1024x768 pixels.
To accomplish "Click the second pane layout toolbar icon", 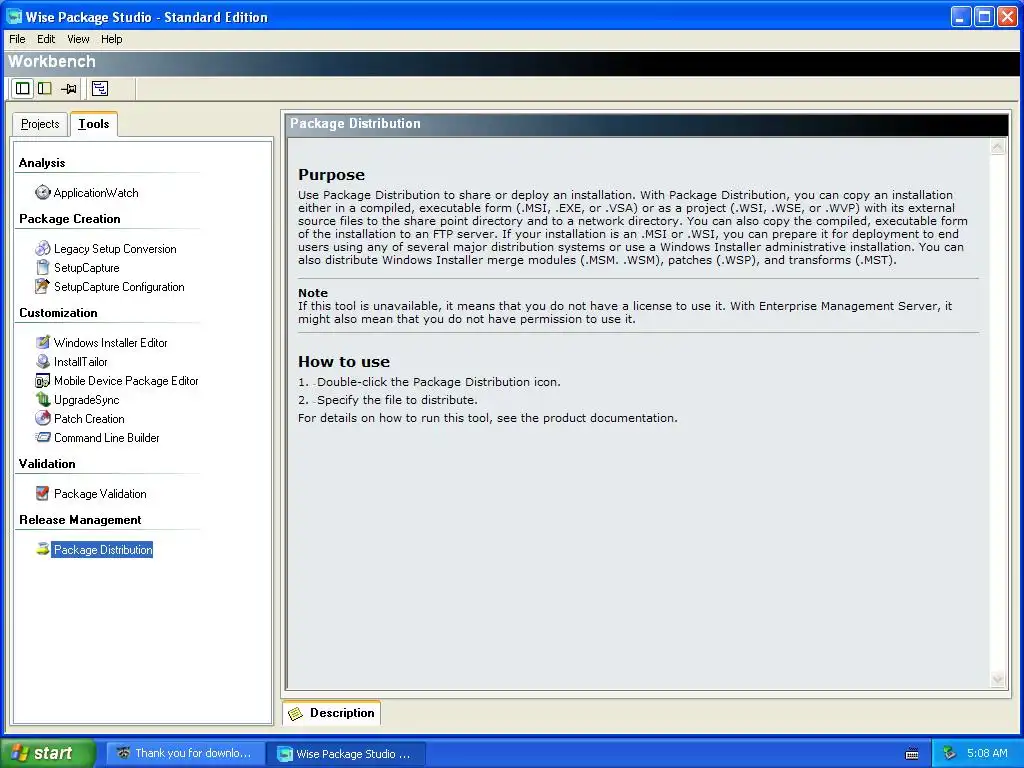I will [x=44, y=88].
